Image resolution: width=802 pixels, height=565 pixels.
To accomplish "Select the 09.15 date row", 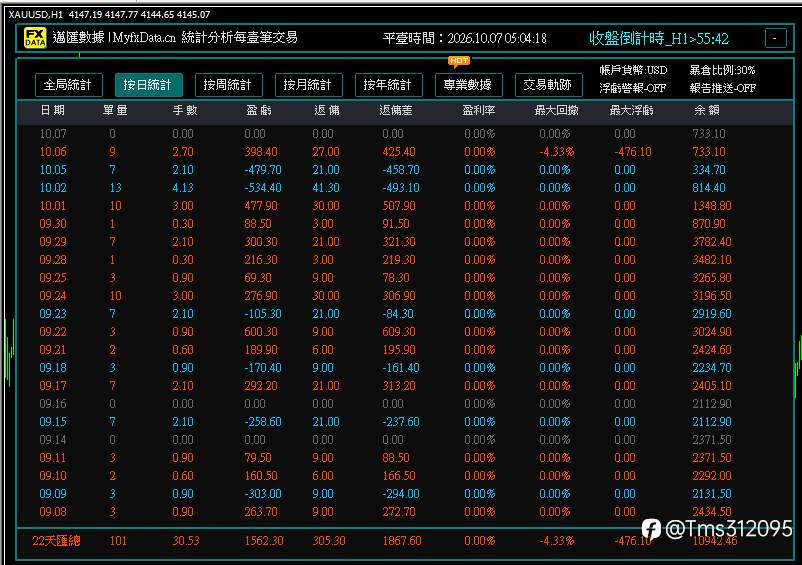I will tap(404, 422).
